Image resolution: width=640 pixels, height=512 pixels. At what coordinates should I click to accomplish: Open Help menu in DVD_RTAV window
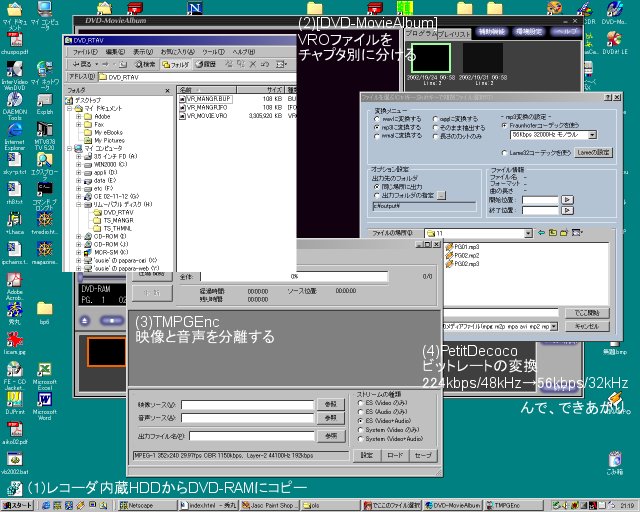point(244,52)
